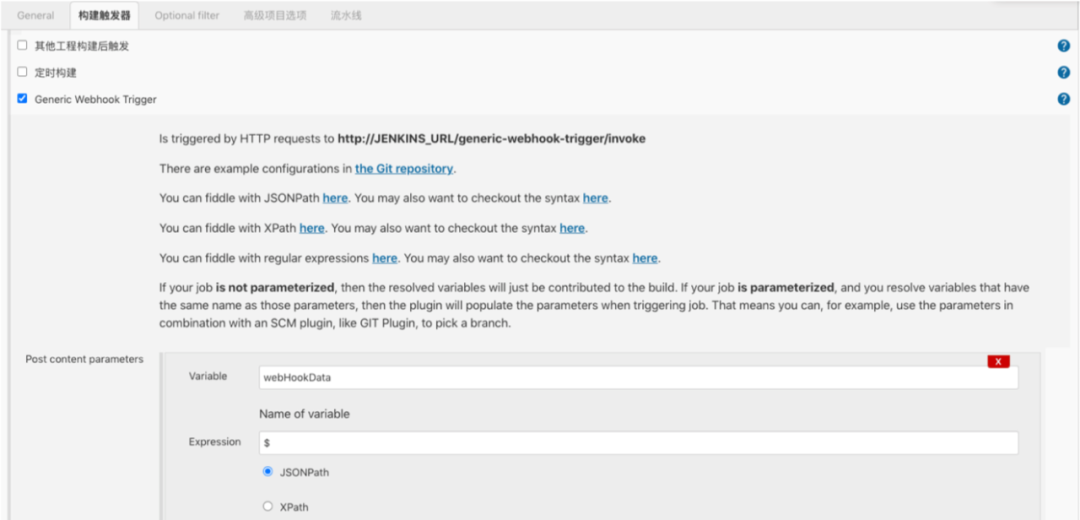Open XPath syntax here link
This screenshot has width=1080, height=520.
[572, 227]
